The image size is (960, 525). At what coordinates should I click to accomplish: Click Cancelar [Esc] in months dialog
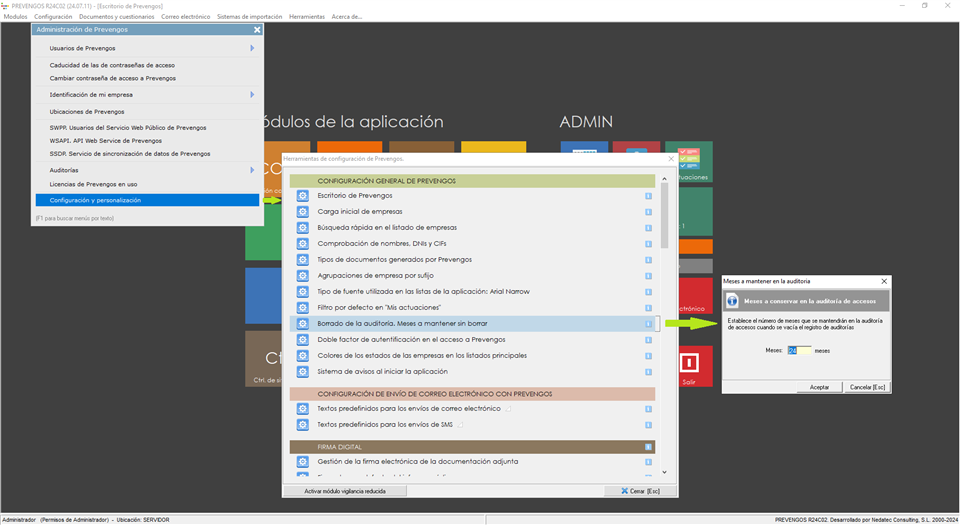point(866,387)
